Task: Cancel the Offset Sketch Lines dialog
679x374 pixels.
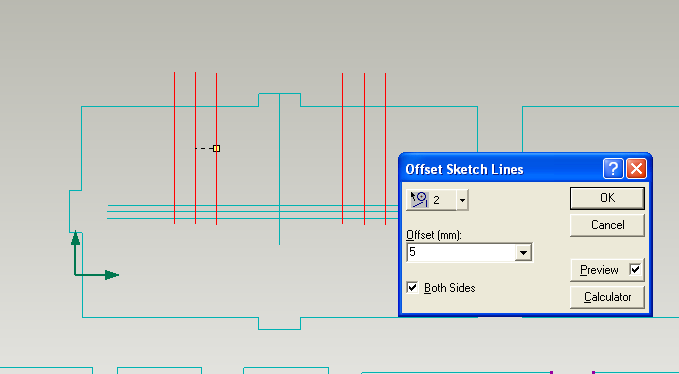Action: coord(607,225)
